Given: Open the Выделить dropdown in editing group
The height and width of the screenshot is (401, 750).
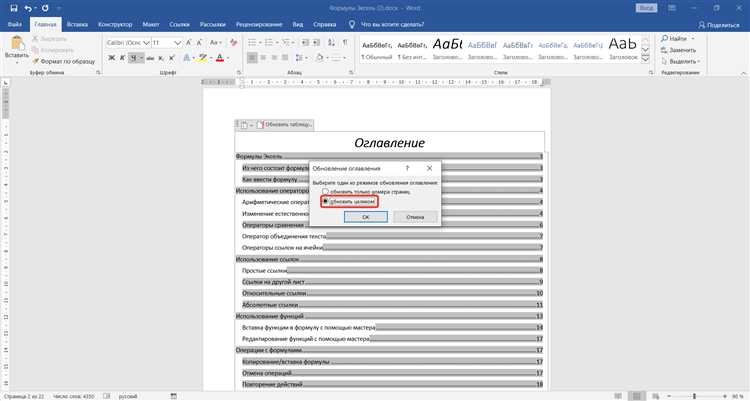Looking at the screenshot, I should pos(681,61).
